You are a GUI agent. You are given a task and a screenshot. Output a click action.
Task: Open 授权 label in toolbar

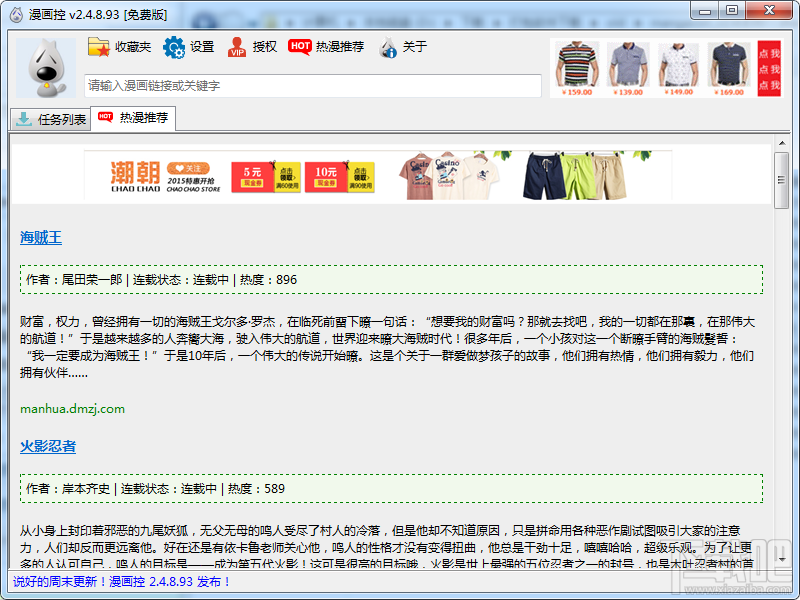pos(264,47)
